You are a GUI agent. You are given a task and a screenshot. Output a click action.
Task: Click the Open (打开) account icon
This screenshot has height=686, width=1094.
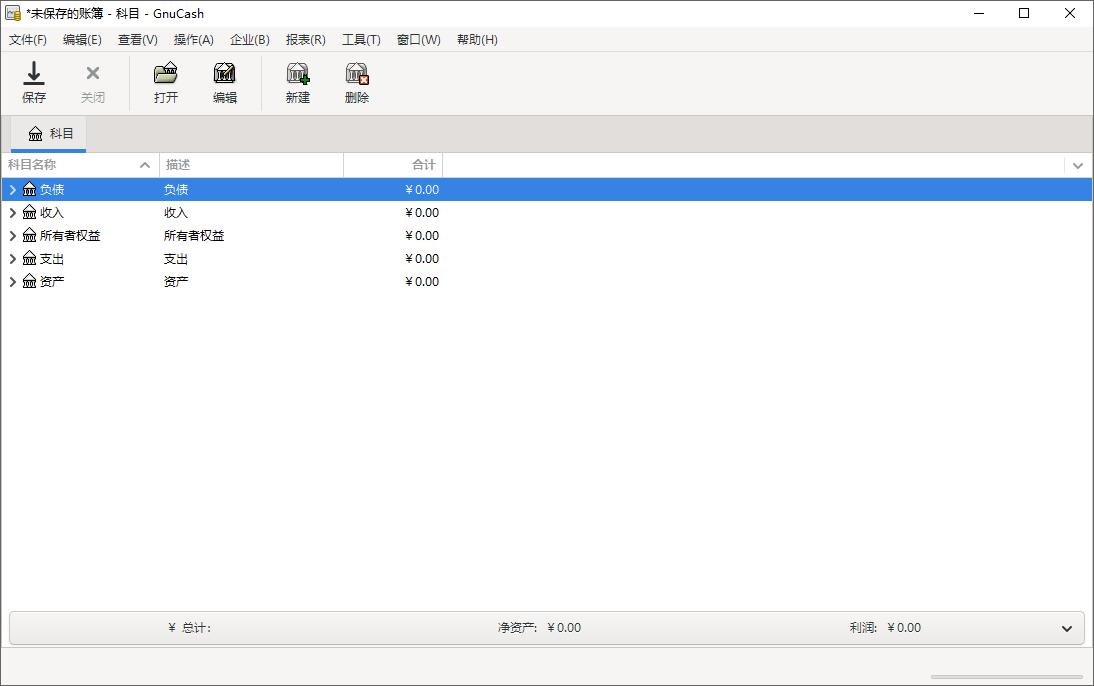166,74
